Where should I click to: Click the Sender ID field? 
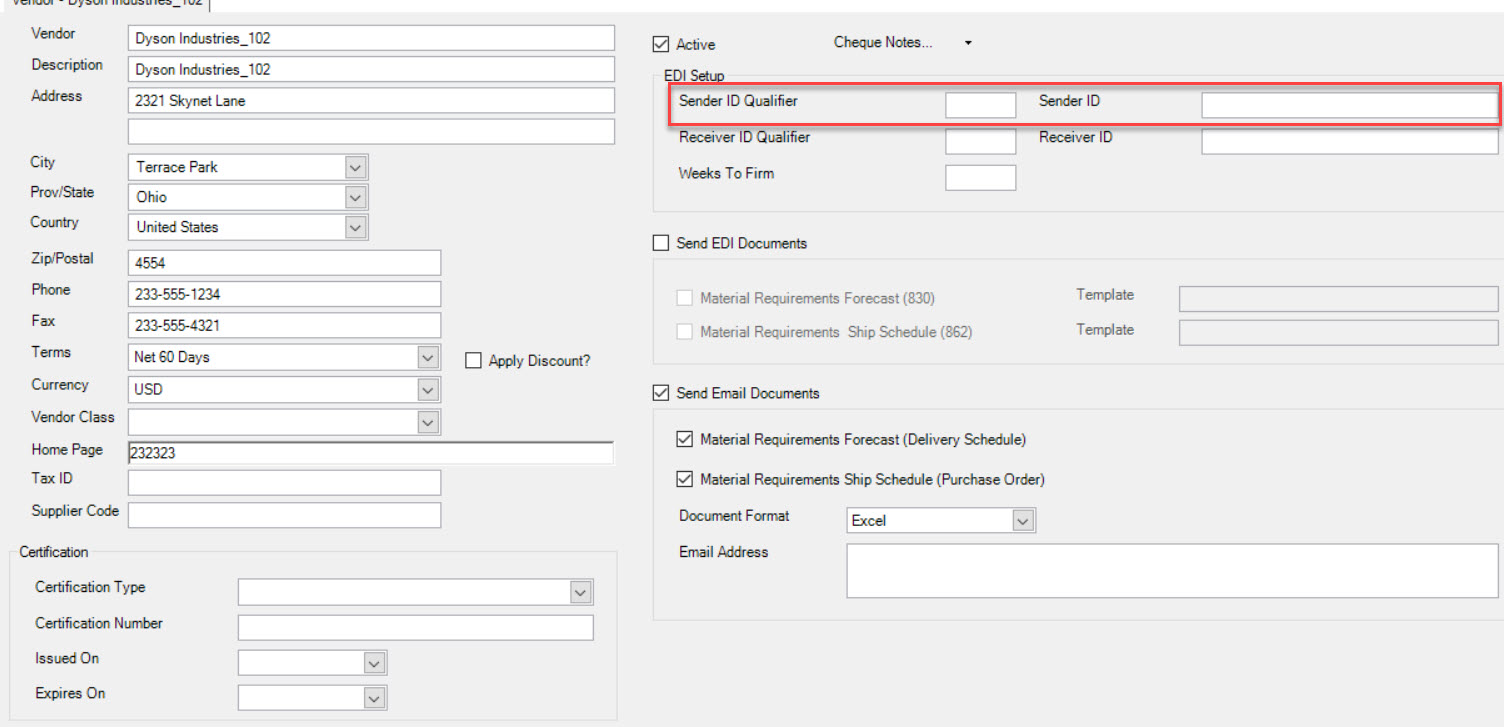[x=1350, y=105]
